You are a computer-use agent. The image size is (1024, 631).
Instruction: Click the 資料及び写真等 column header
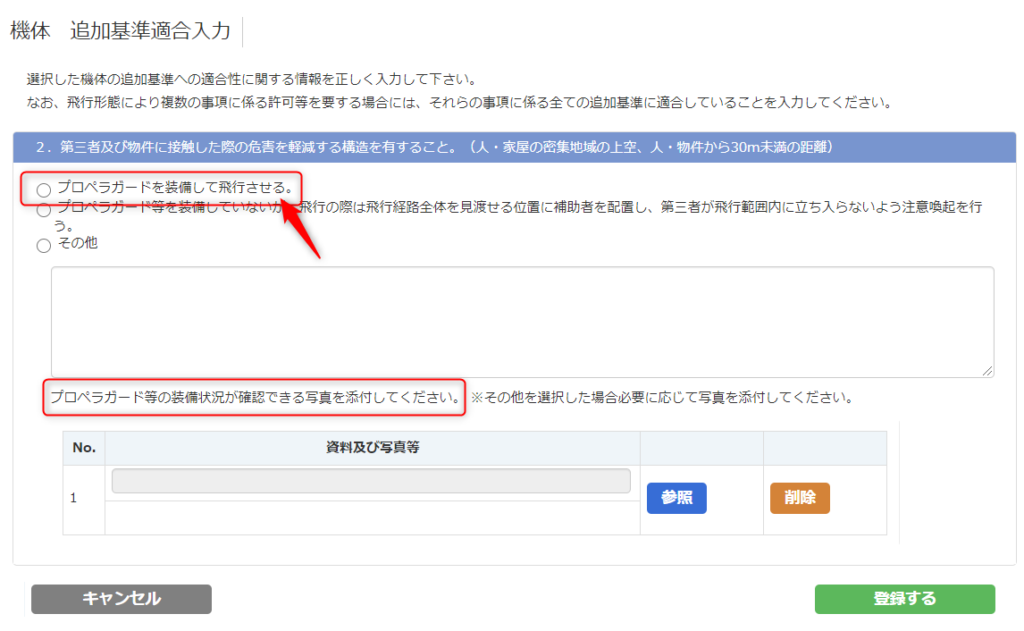click(372, 448)
